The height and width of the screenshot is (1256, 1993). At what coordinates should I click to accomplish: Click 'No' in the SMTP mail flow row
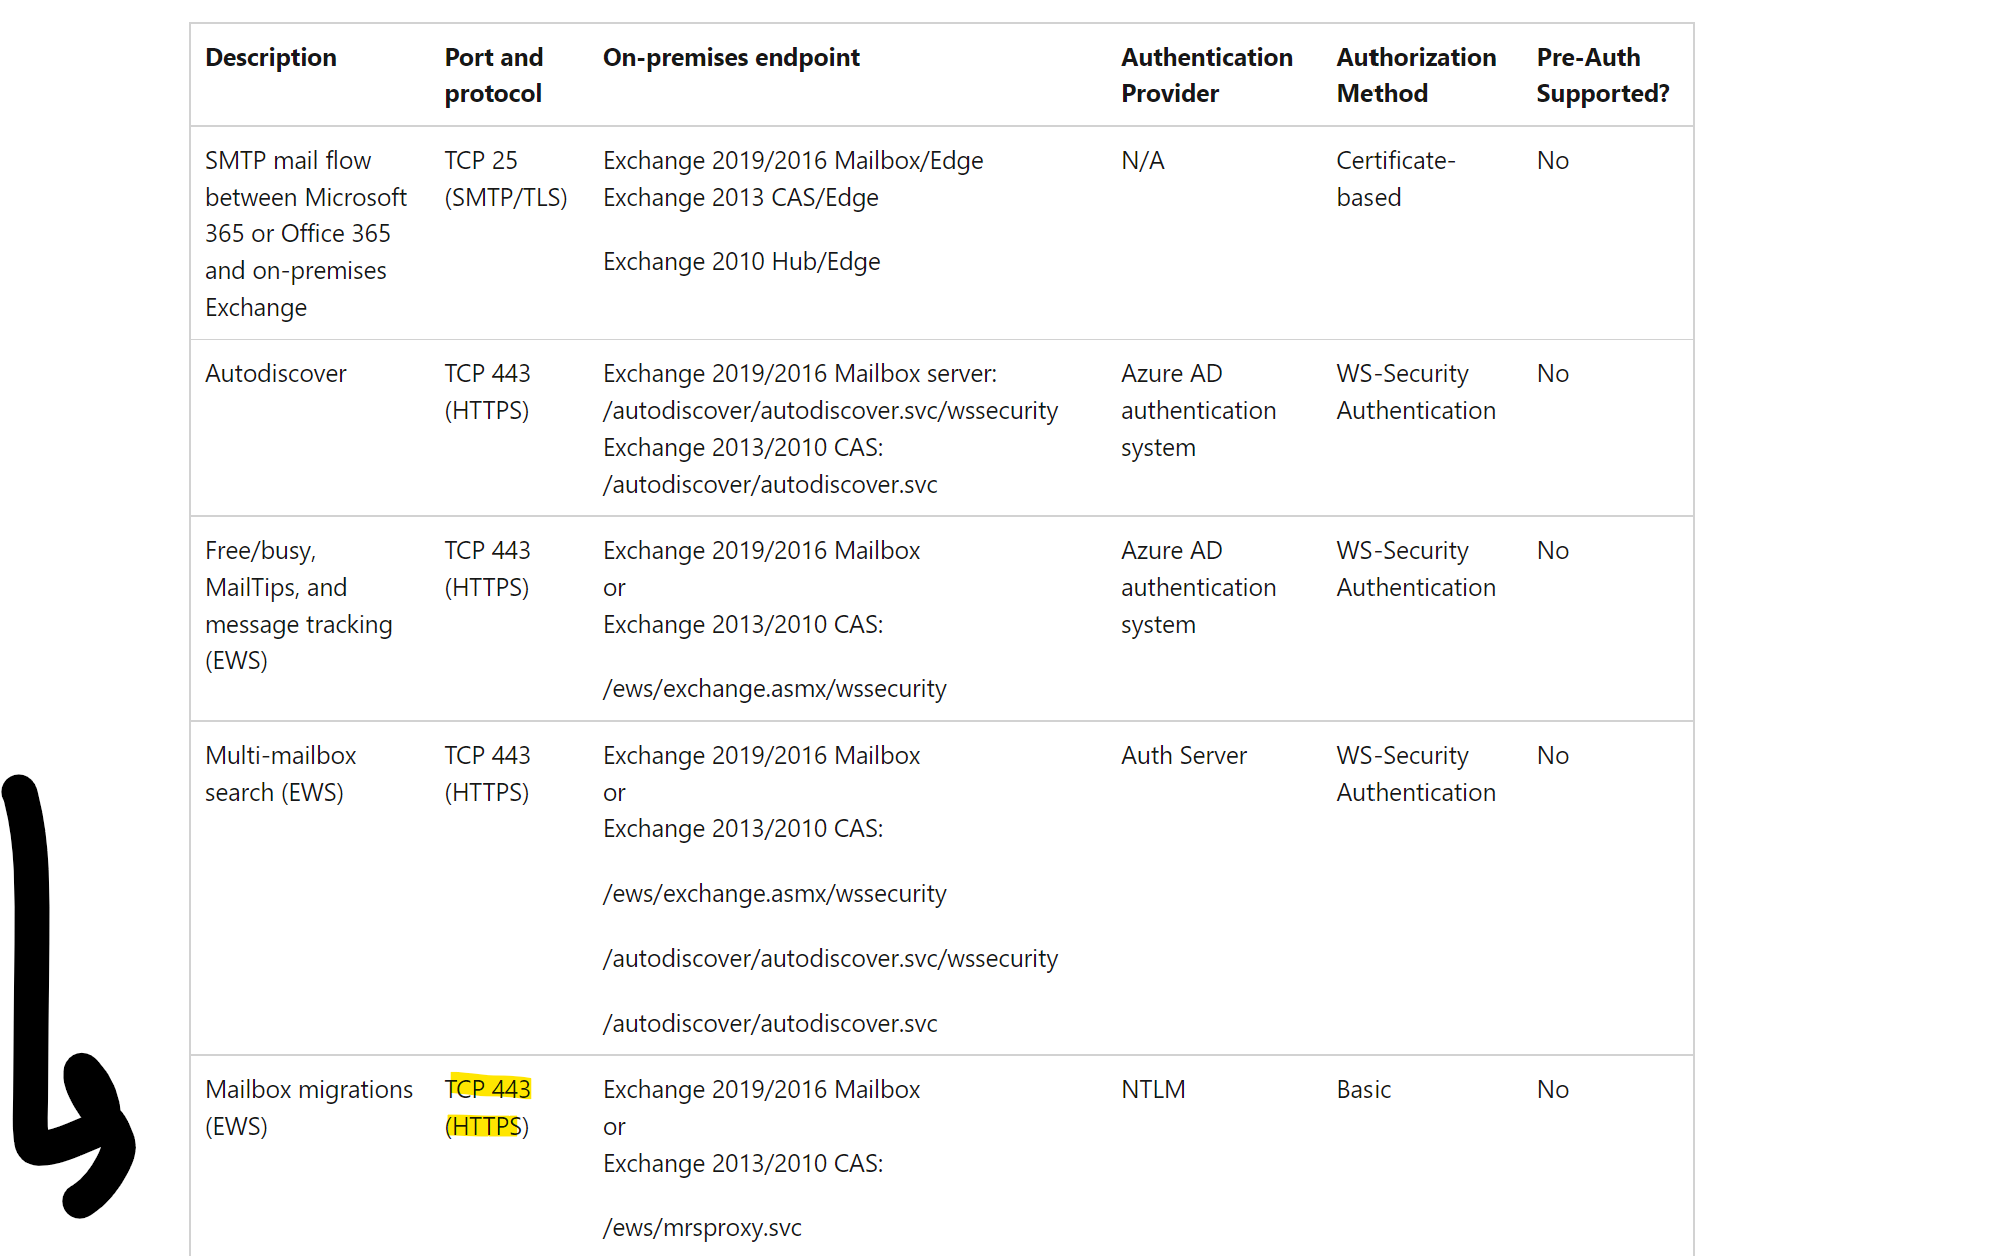1553,161
